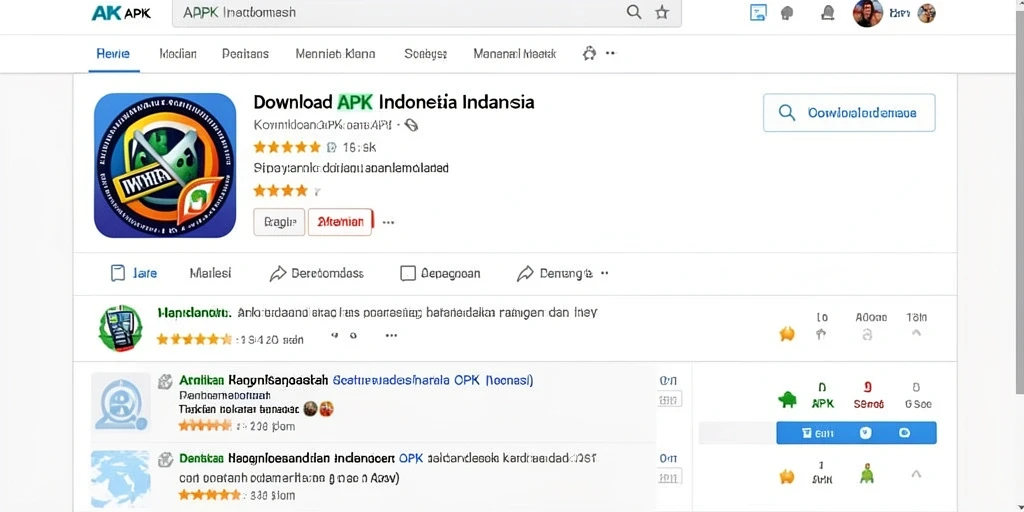
Task: Select the green APK label
Action: pos(823,404)
